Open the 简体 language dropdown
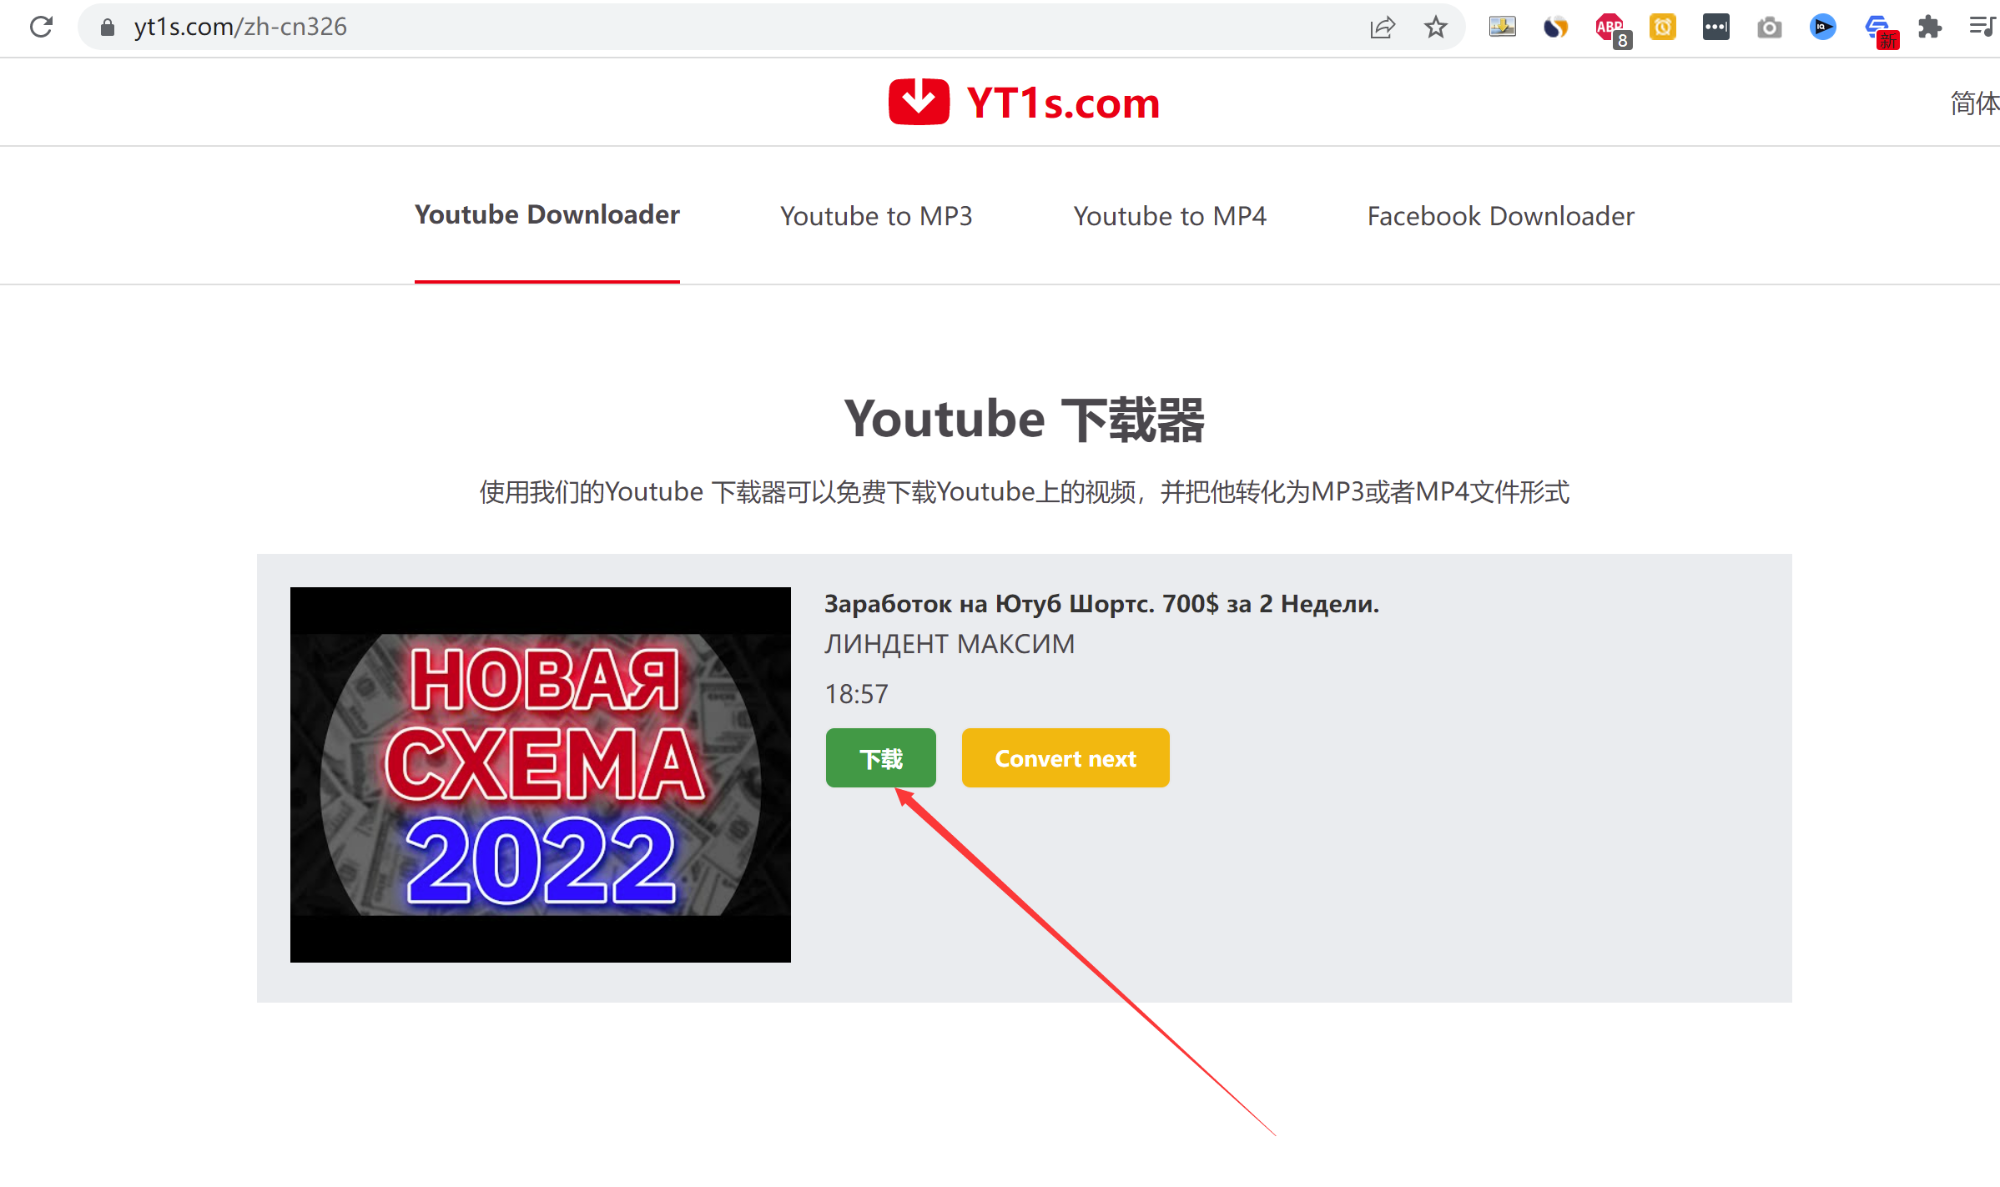2000x1187 pixels. tap(1974, 103)
